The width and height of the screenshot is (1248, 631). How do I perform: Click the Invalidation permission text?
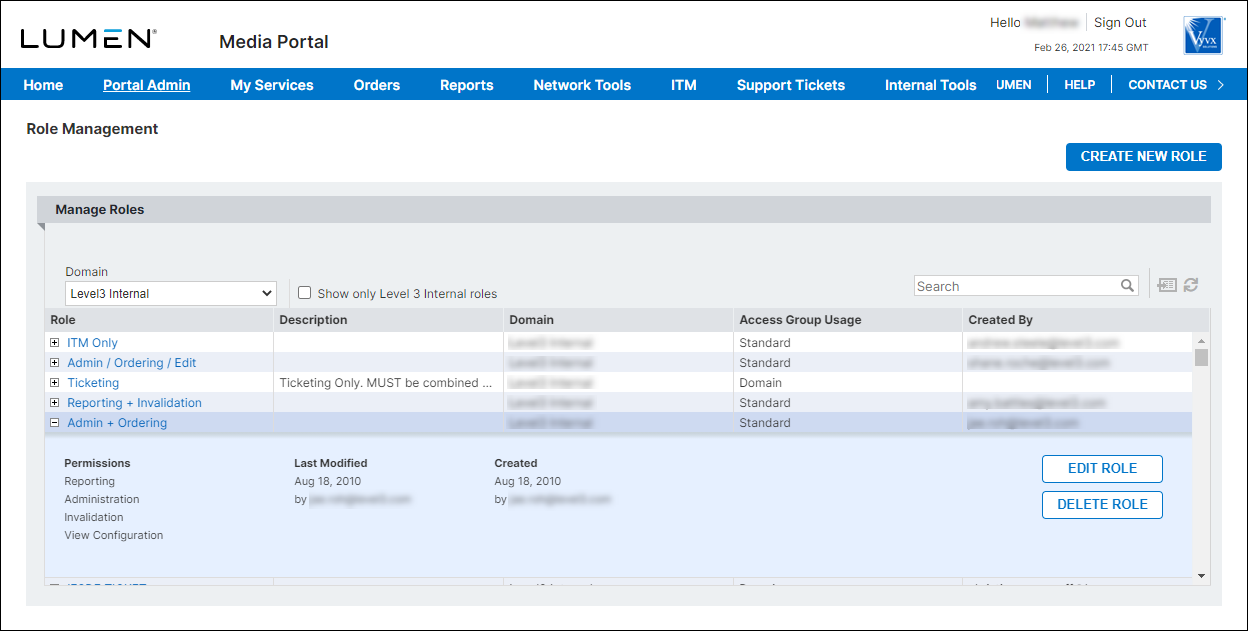click(94, 517)
